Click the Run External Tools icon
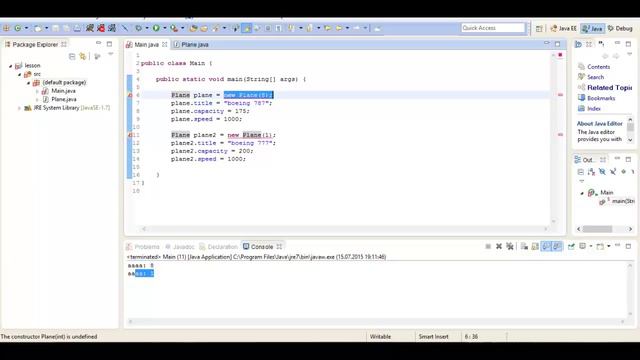Image resolution: width=640 pixels, height=360 pixels. pyautogui.click(x=174, y=28)
